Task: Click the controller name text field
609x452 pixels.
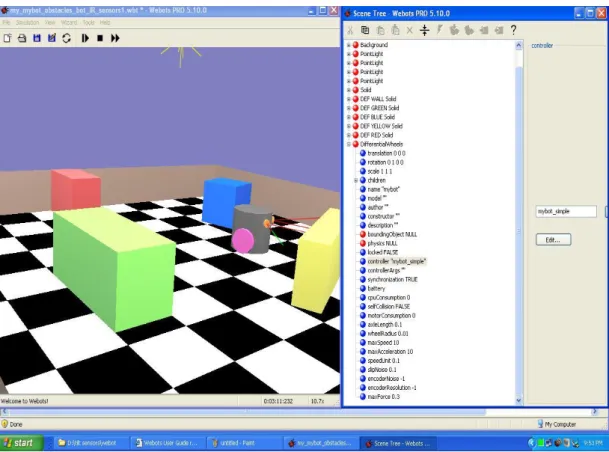Action: pyautogui.click(x=566, y=211)
